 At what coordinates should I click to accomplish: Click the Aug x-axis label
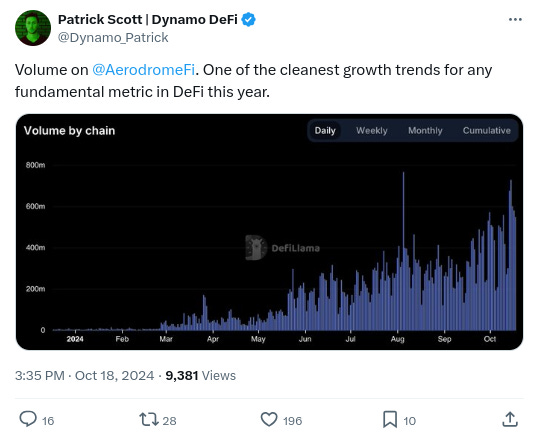(x=398, y=339)
